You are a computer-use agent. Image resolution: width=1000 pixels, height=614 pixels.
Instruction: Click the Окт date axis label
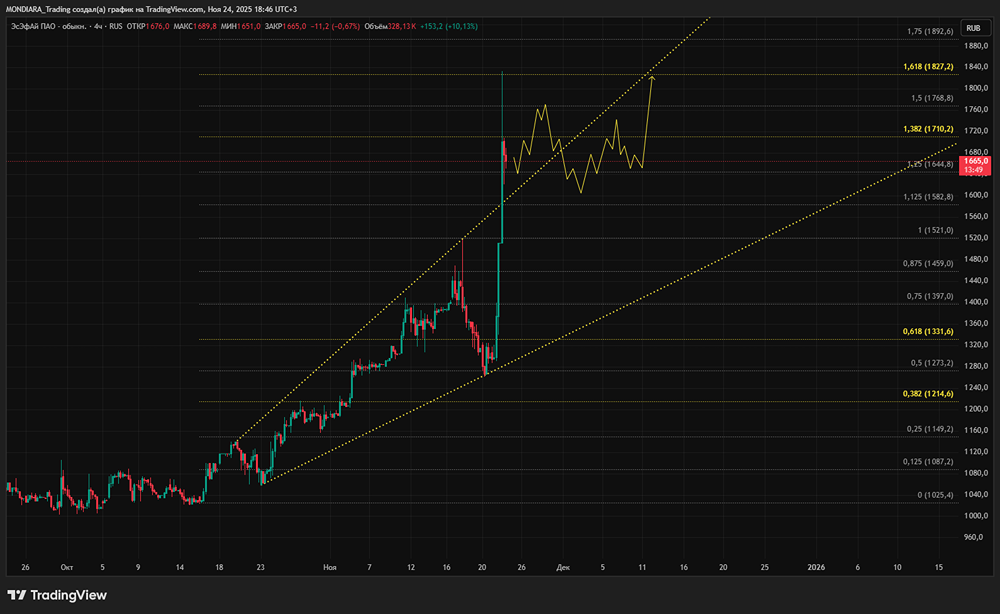[67, 567]
